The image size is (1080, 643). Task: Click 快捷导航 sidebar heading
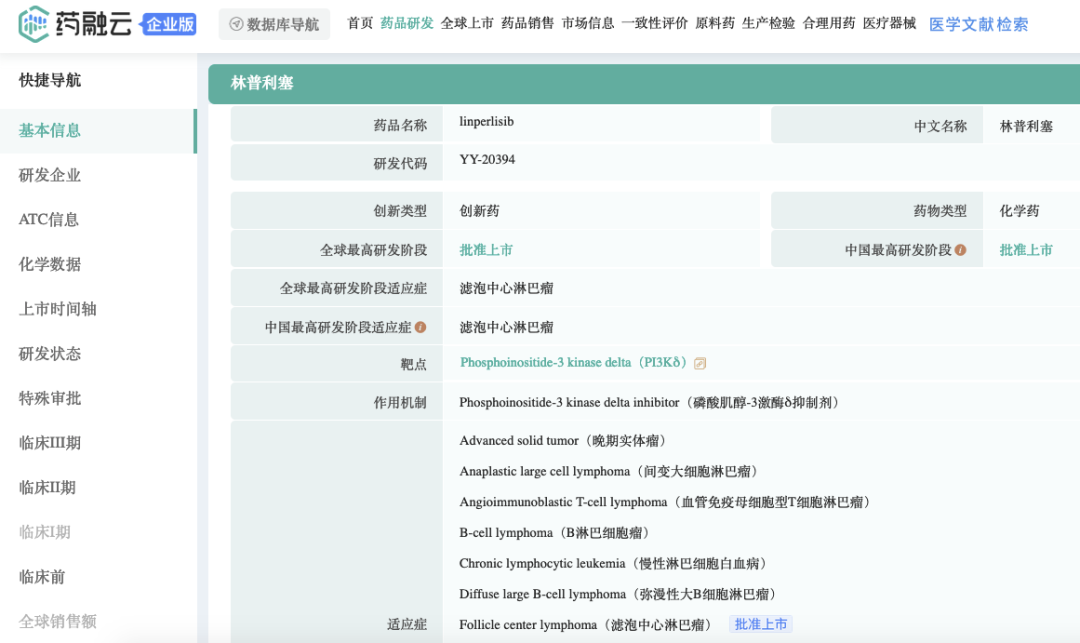[x=50, y=81]
